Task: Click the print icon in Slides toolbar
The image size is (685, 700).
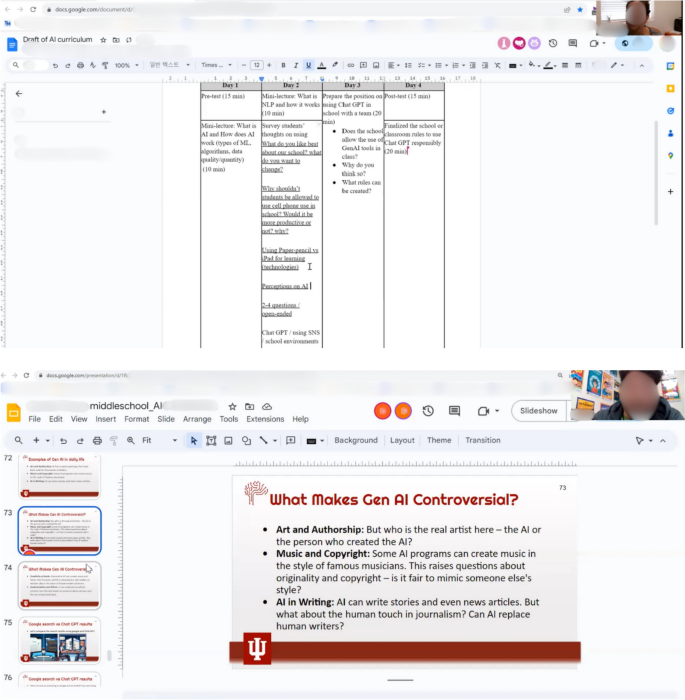Action: [97, 440]
